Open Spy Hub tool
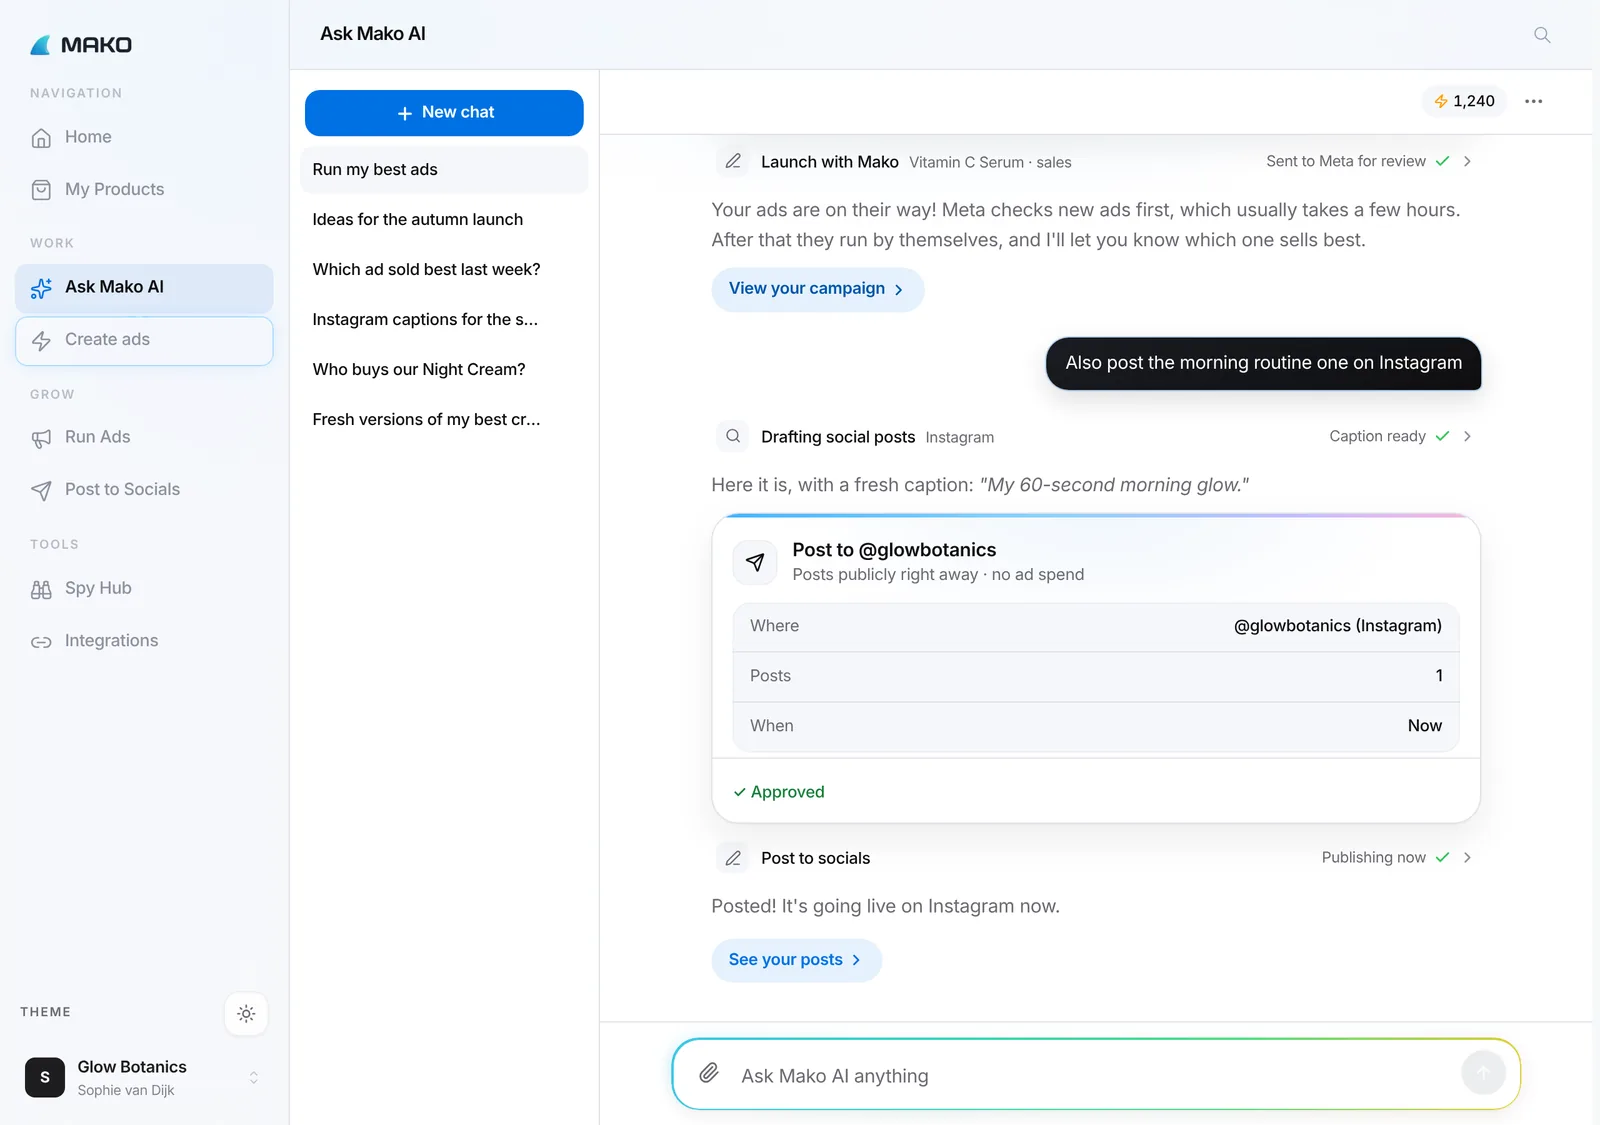 144,588
